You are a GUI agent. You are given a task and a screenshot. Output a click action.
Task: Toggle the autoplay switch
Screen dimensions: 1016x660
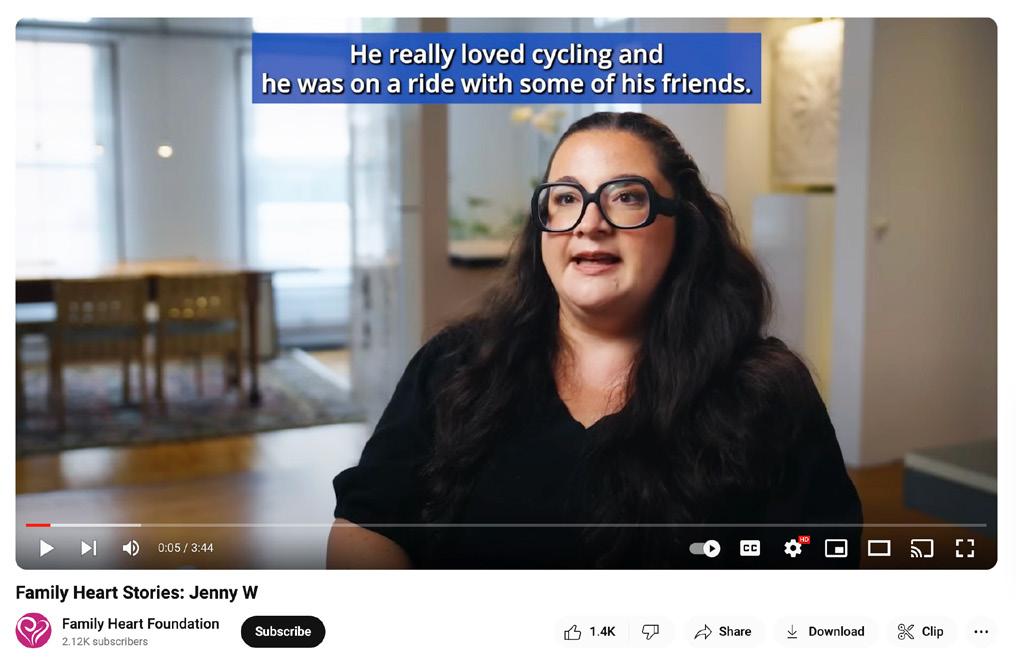pos(705,549)
